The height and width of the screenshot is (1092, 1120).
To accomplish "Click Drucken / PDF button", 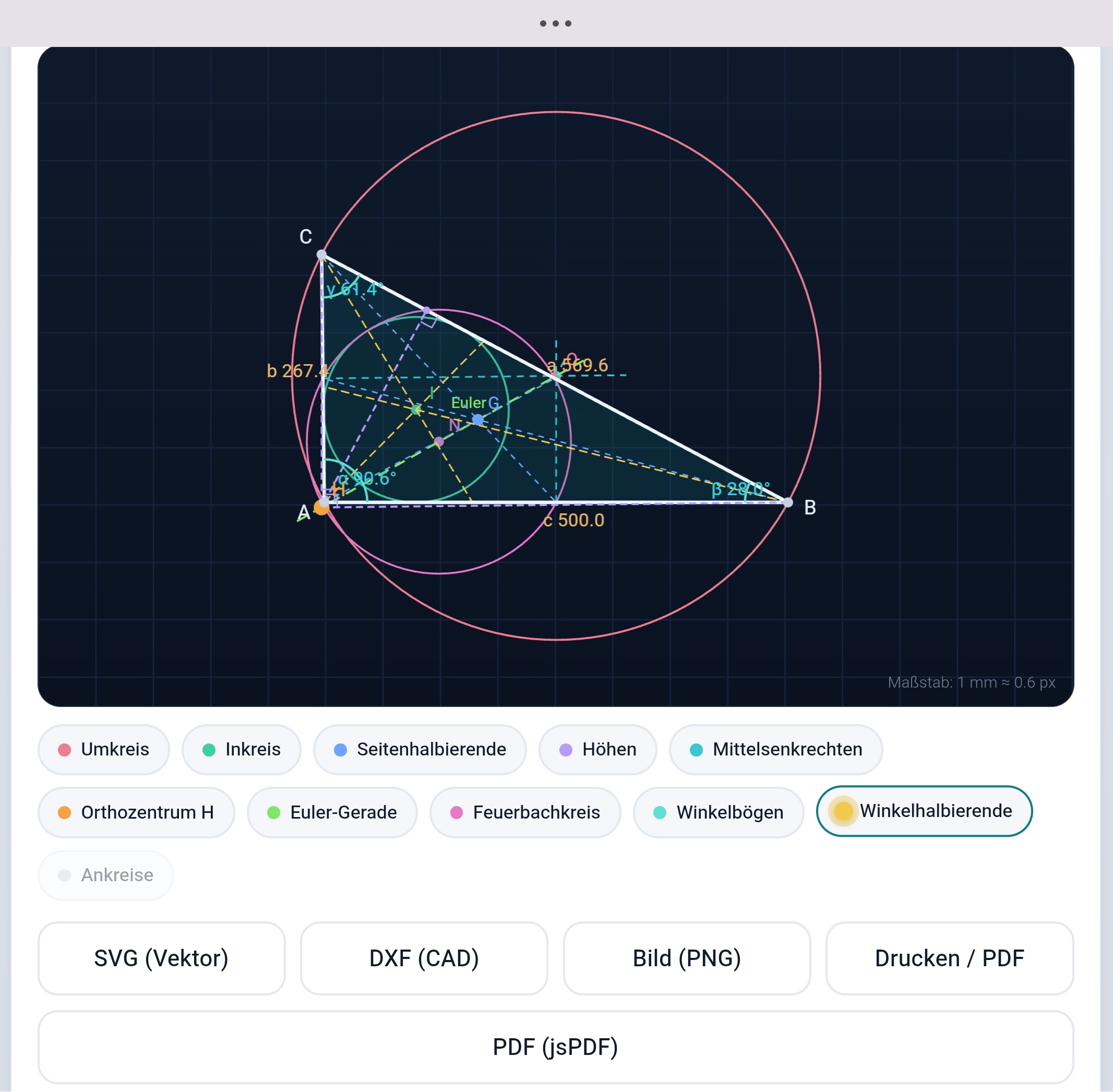I will [950, 958].
